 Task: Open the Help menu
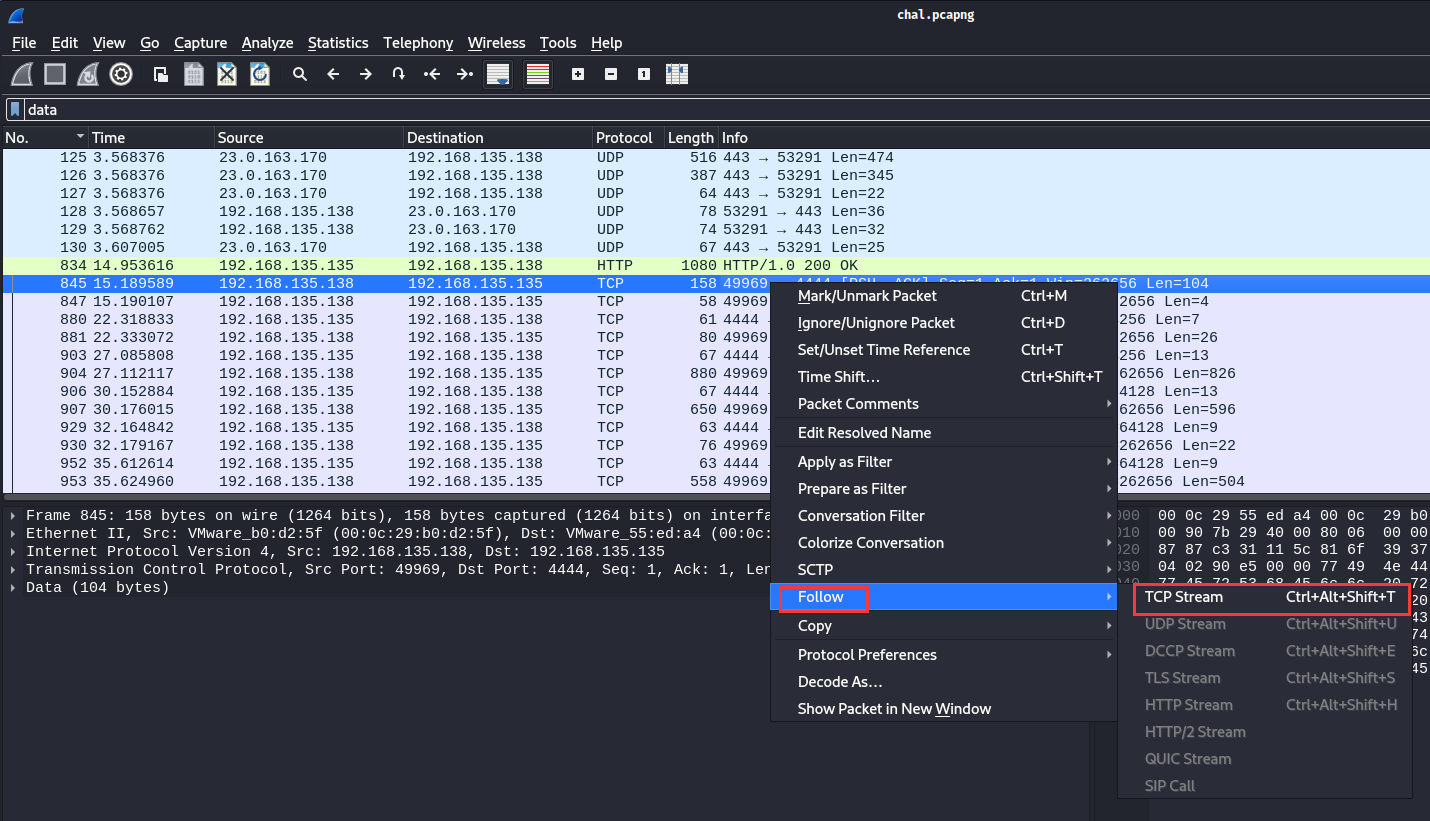[606, 43]
